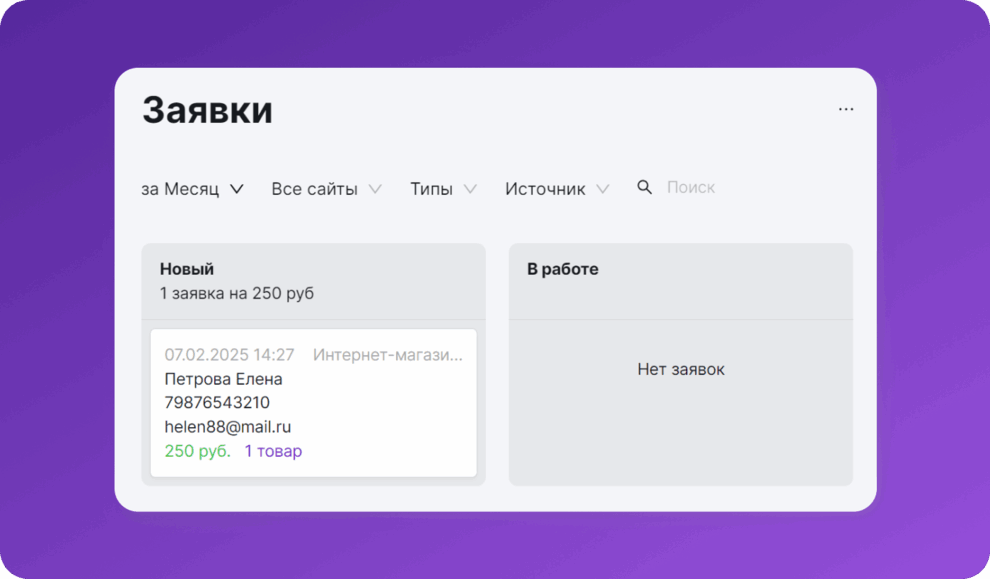Expand the 'Источник' source filter
The image size is (990, 579).
(x=545, y=189)
